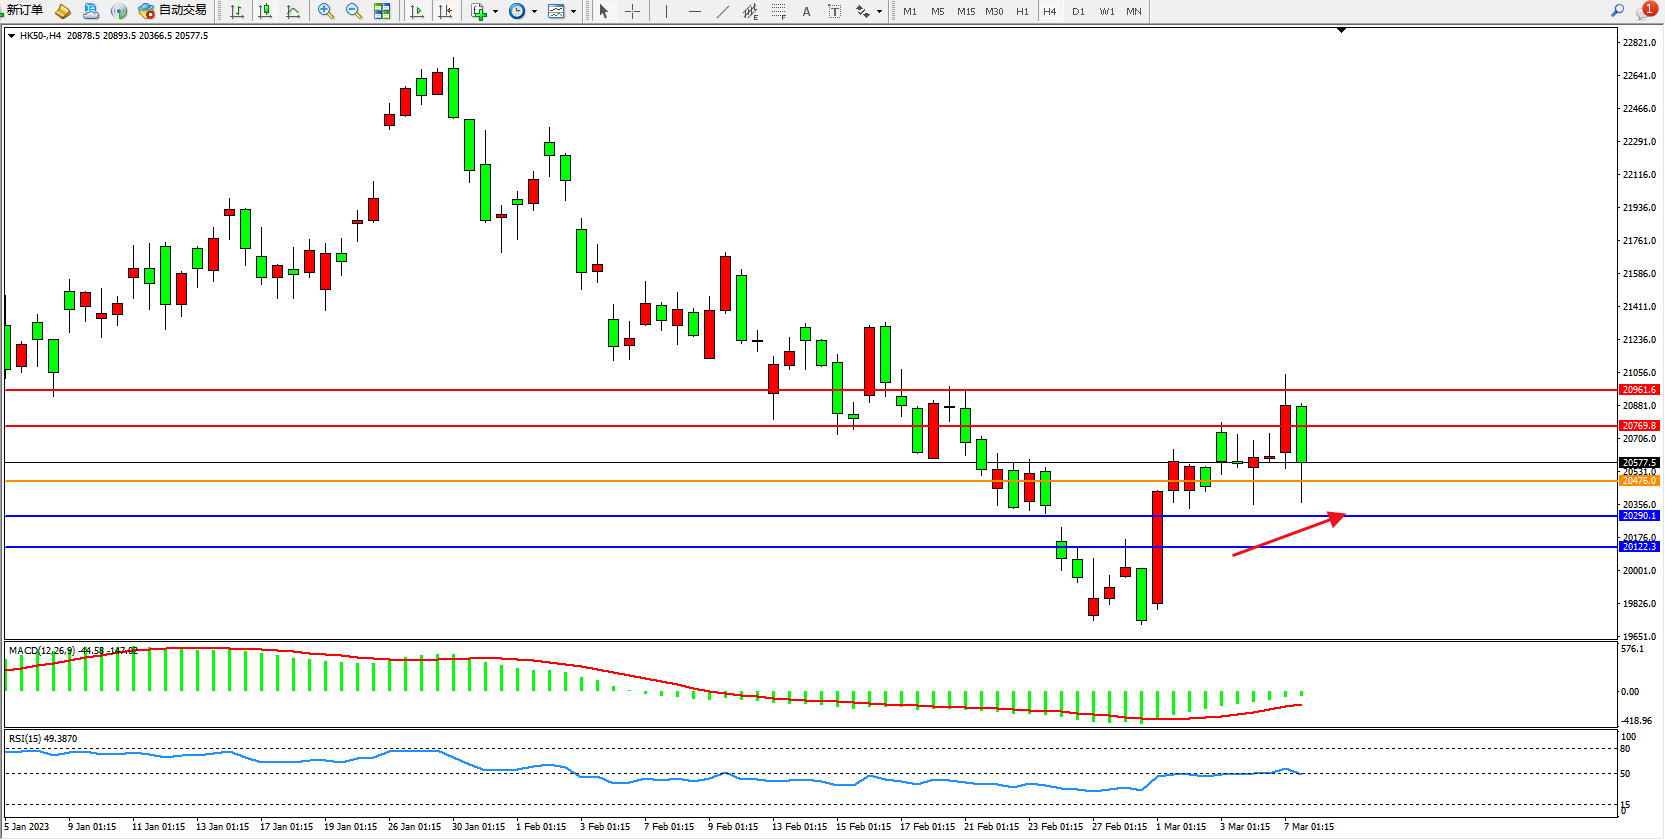1665x840 pixels.
Task: Switch to the D1 timeframe
Action: [x=1078, y=11]
